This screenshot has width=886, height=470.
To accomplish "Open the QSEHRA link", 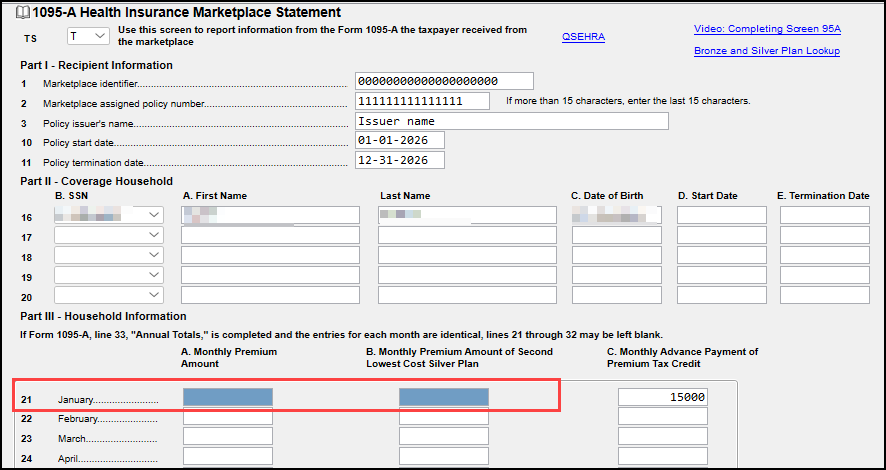I will [583, 37].
